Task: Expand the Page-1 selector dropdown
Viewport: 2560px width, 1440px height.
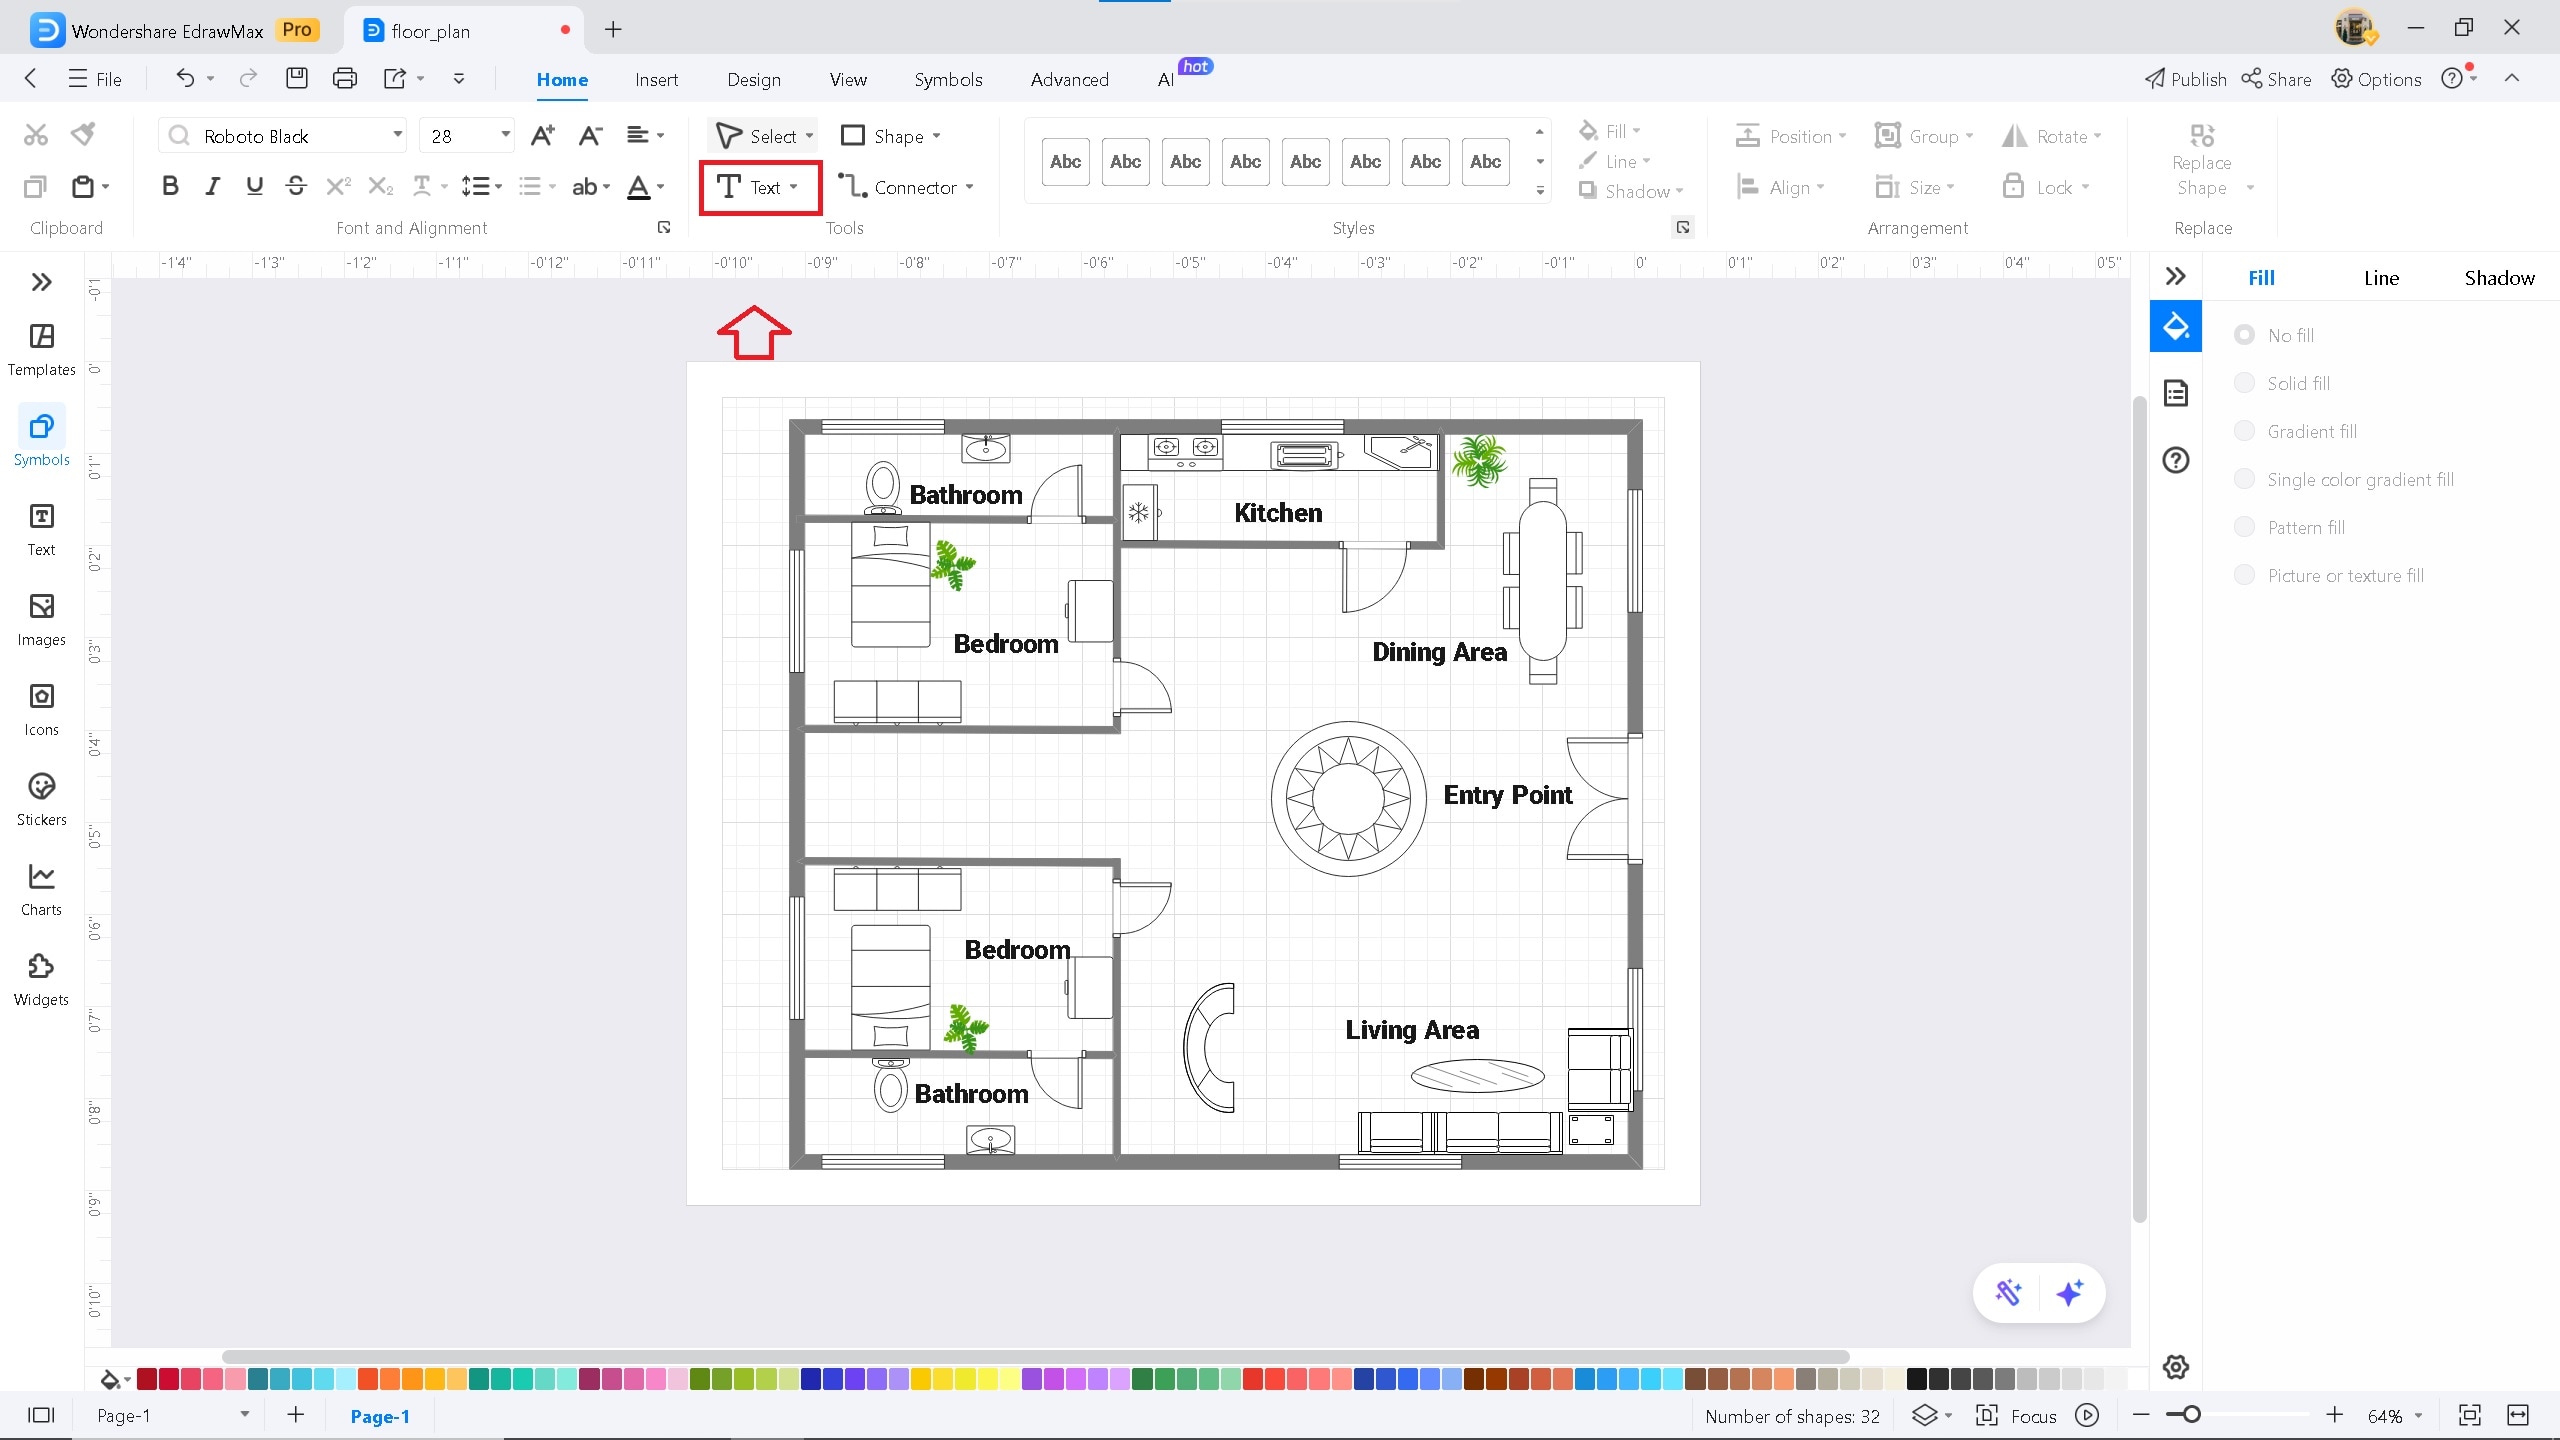Action: 245,1415
